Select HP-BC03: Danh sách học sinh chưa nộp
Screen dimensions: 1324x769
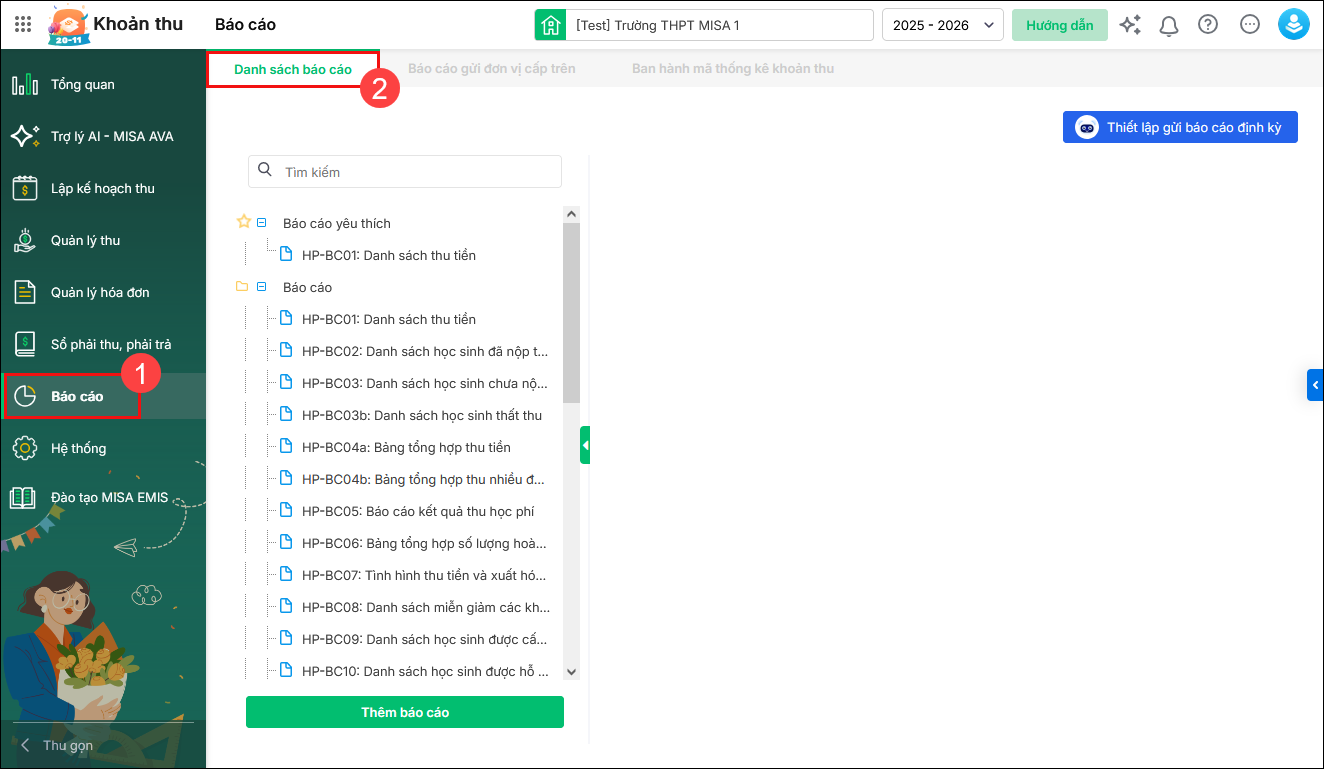click(x=425, y=383)
